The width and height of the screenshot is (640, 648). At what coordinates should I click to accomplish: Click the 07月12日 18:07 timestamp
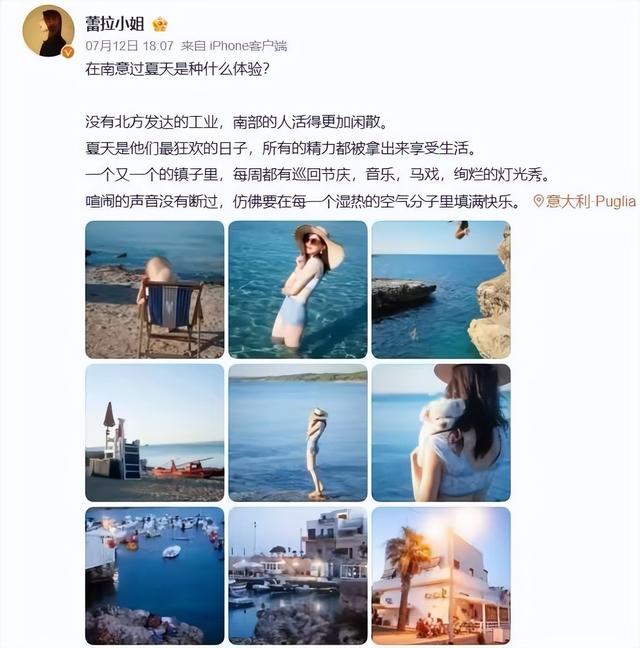pyautogui.click(x=129, y=45)
